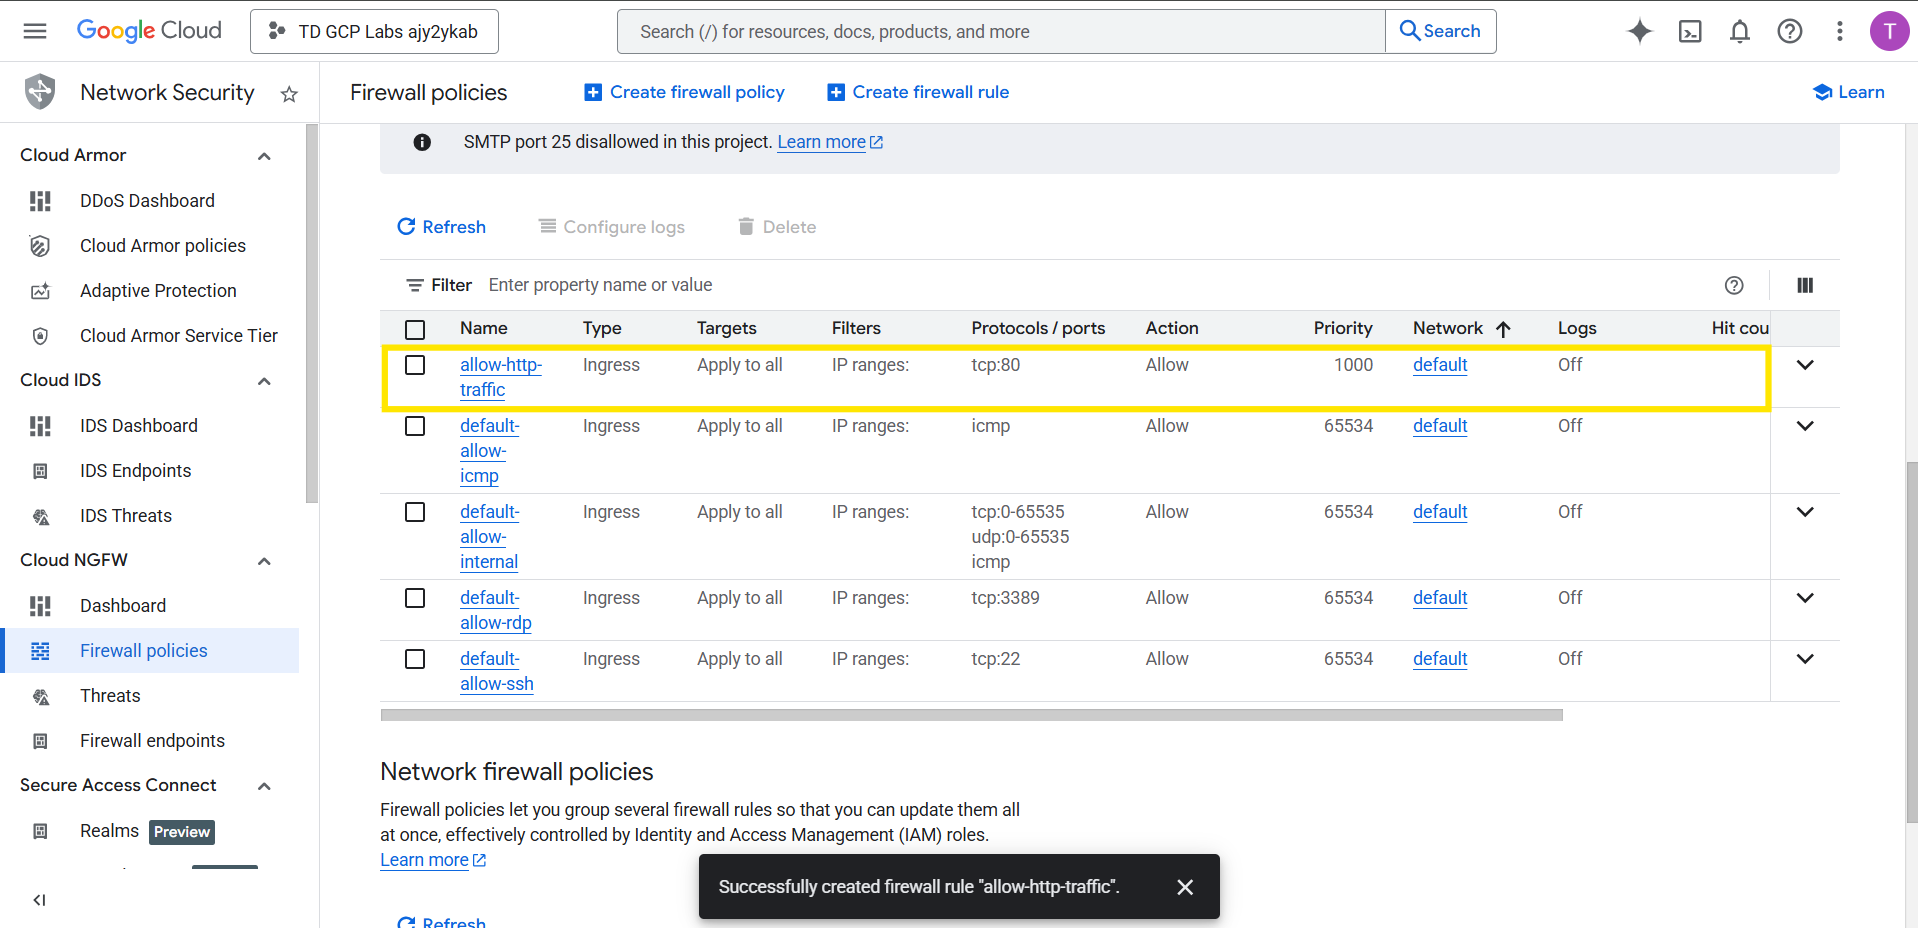Open column display options icon
This screenshot has height=928, width=1918.
tap(1804, 285)
